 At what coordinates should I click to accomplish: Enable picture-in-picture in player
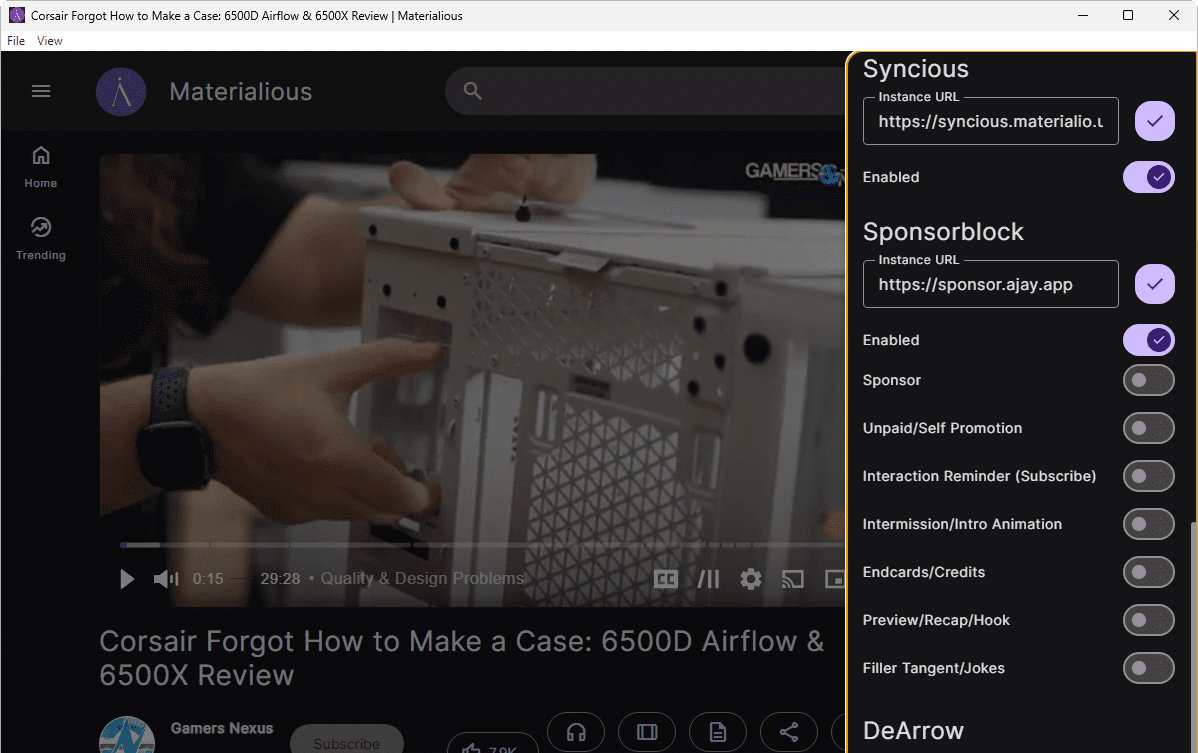[x=834, y=579]
